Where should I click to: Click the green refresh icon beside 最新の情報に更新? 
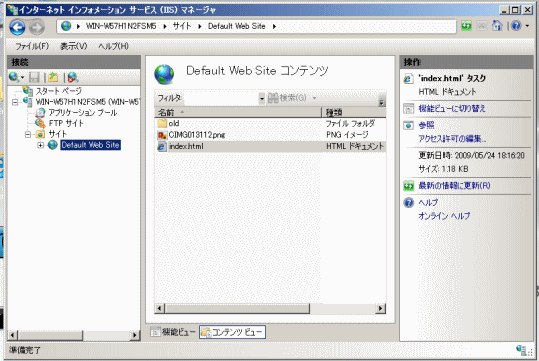(x=409, y=186)
